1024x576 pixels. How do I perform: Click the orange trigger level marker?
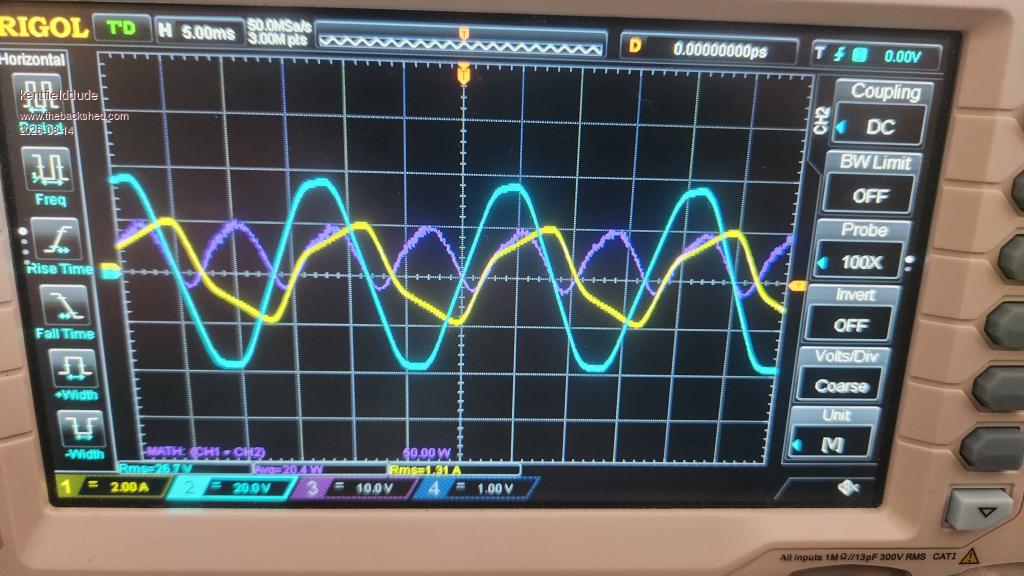[797, 285]
